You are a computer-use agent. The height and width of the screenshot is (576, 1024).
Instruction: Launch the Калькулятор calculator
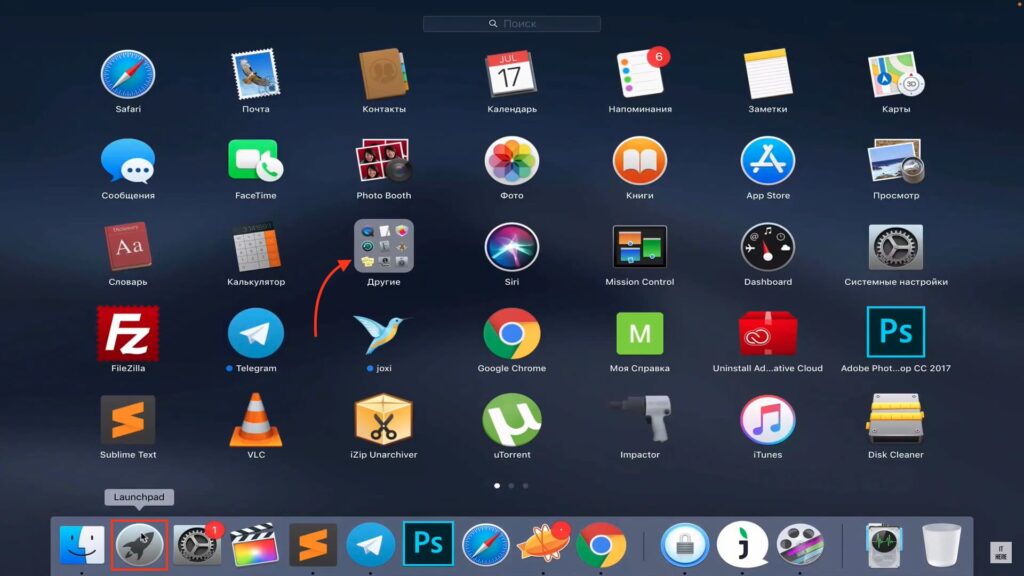pyautogui.click(x=255, y=247)
